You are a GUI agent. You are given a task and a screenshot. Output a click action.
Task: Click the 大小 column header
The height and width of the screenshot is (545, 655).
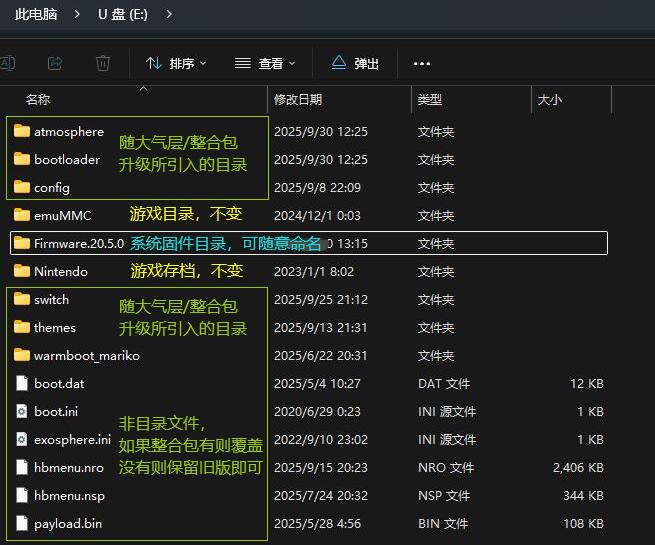coord(550,100)
